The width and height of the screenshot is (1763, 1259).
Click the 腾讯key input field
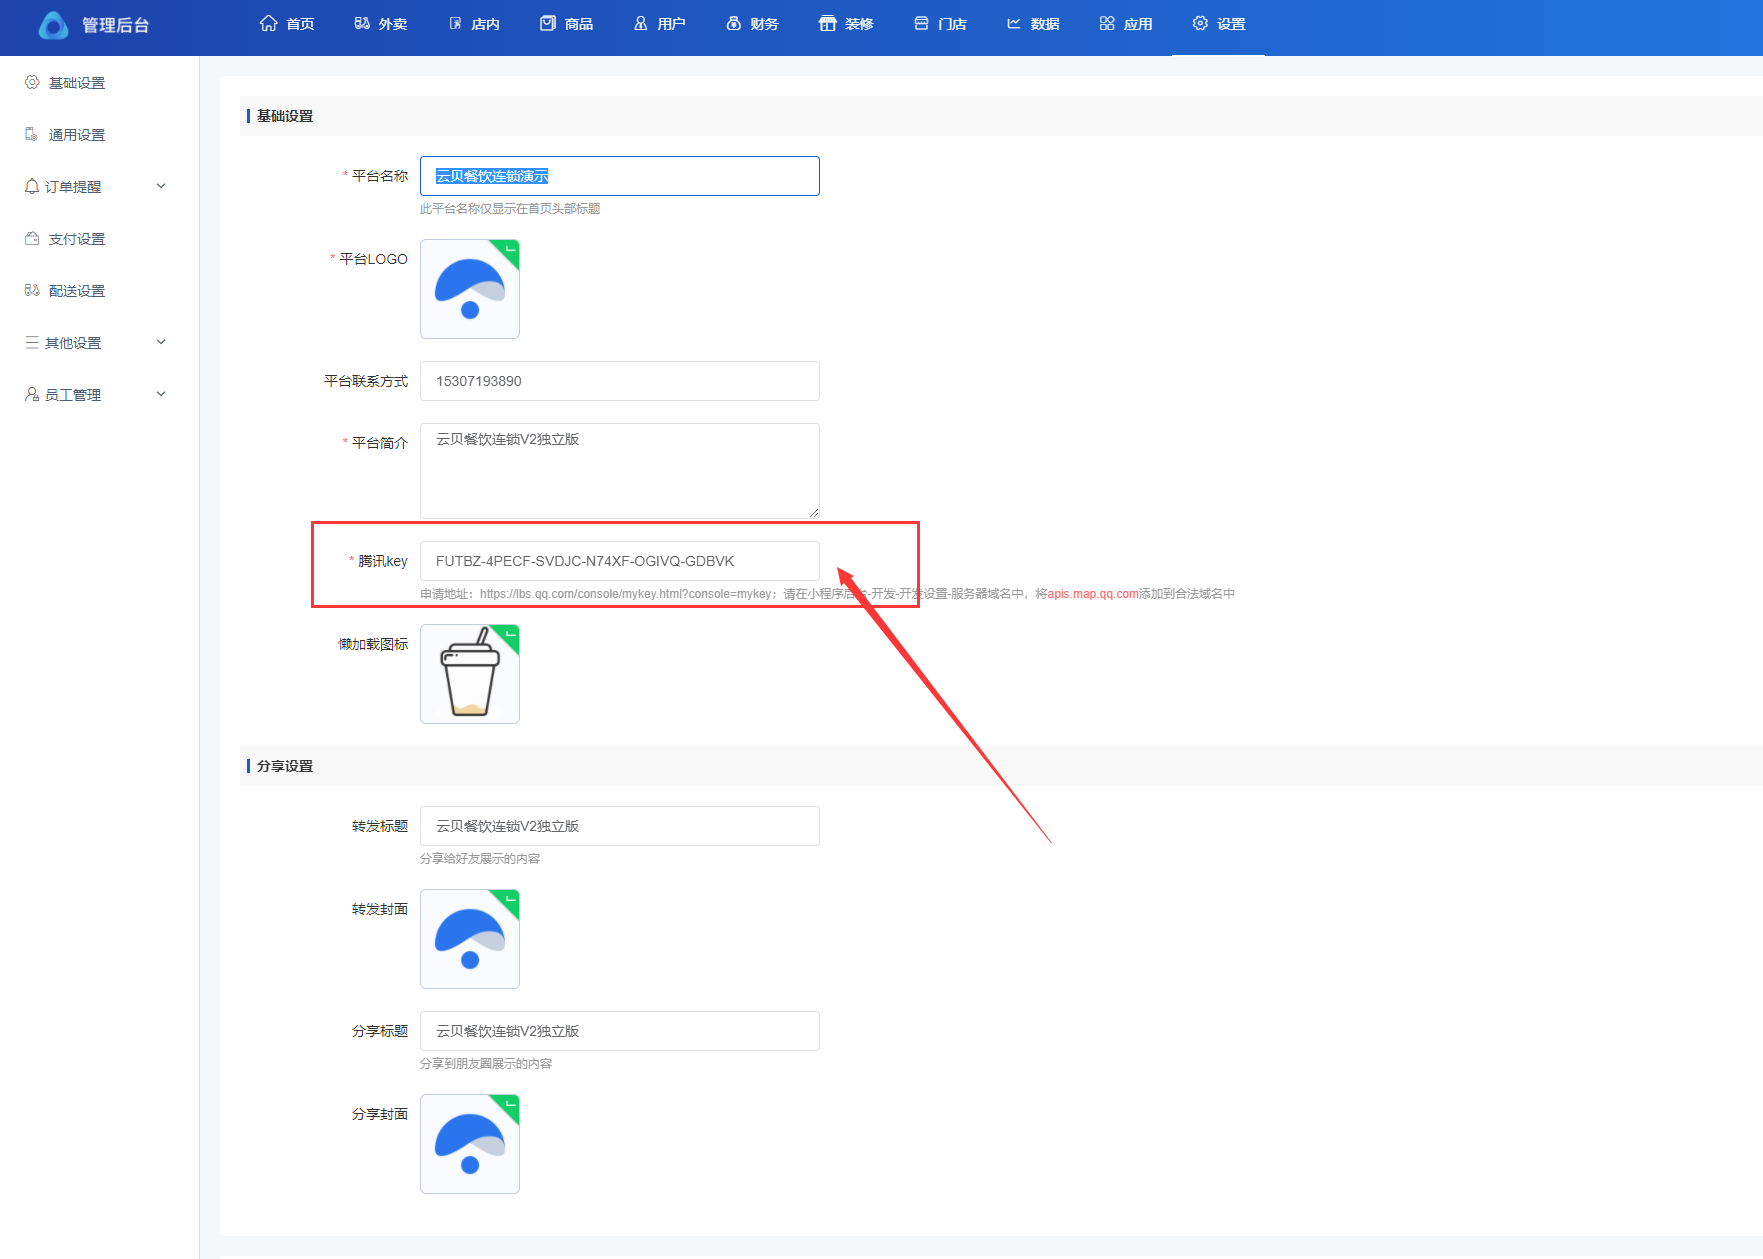(x=619, y=561)
